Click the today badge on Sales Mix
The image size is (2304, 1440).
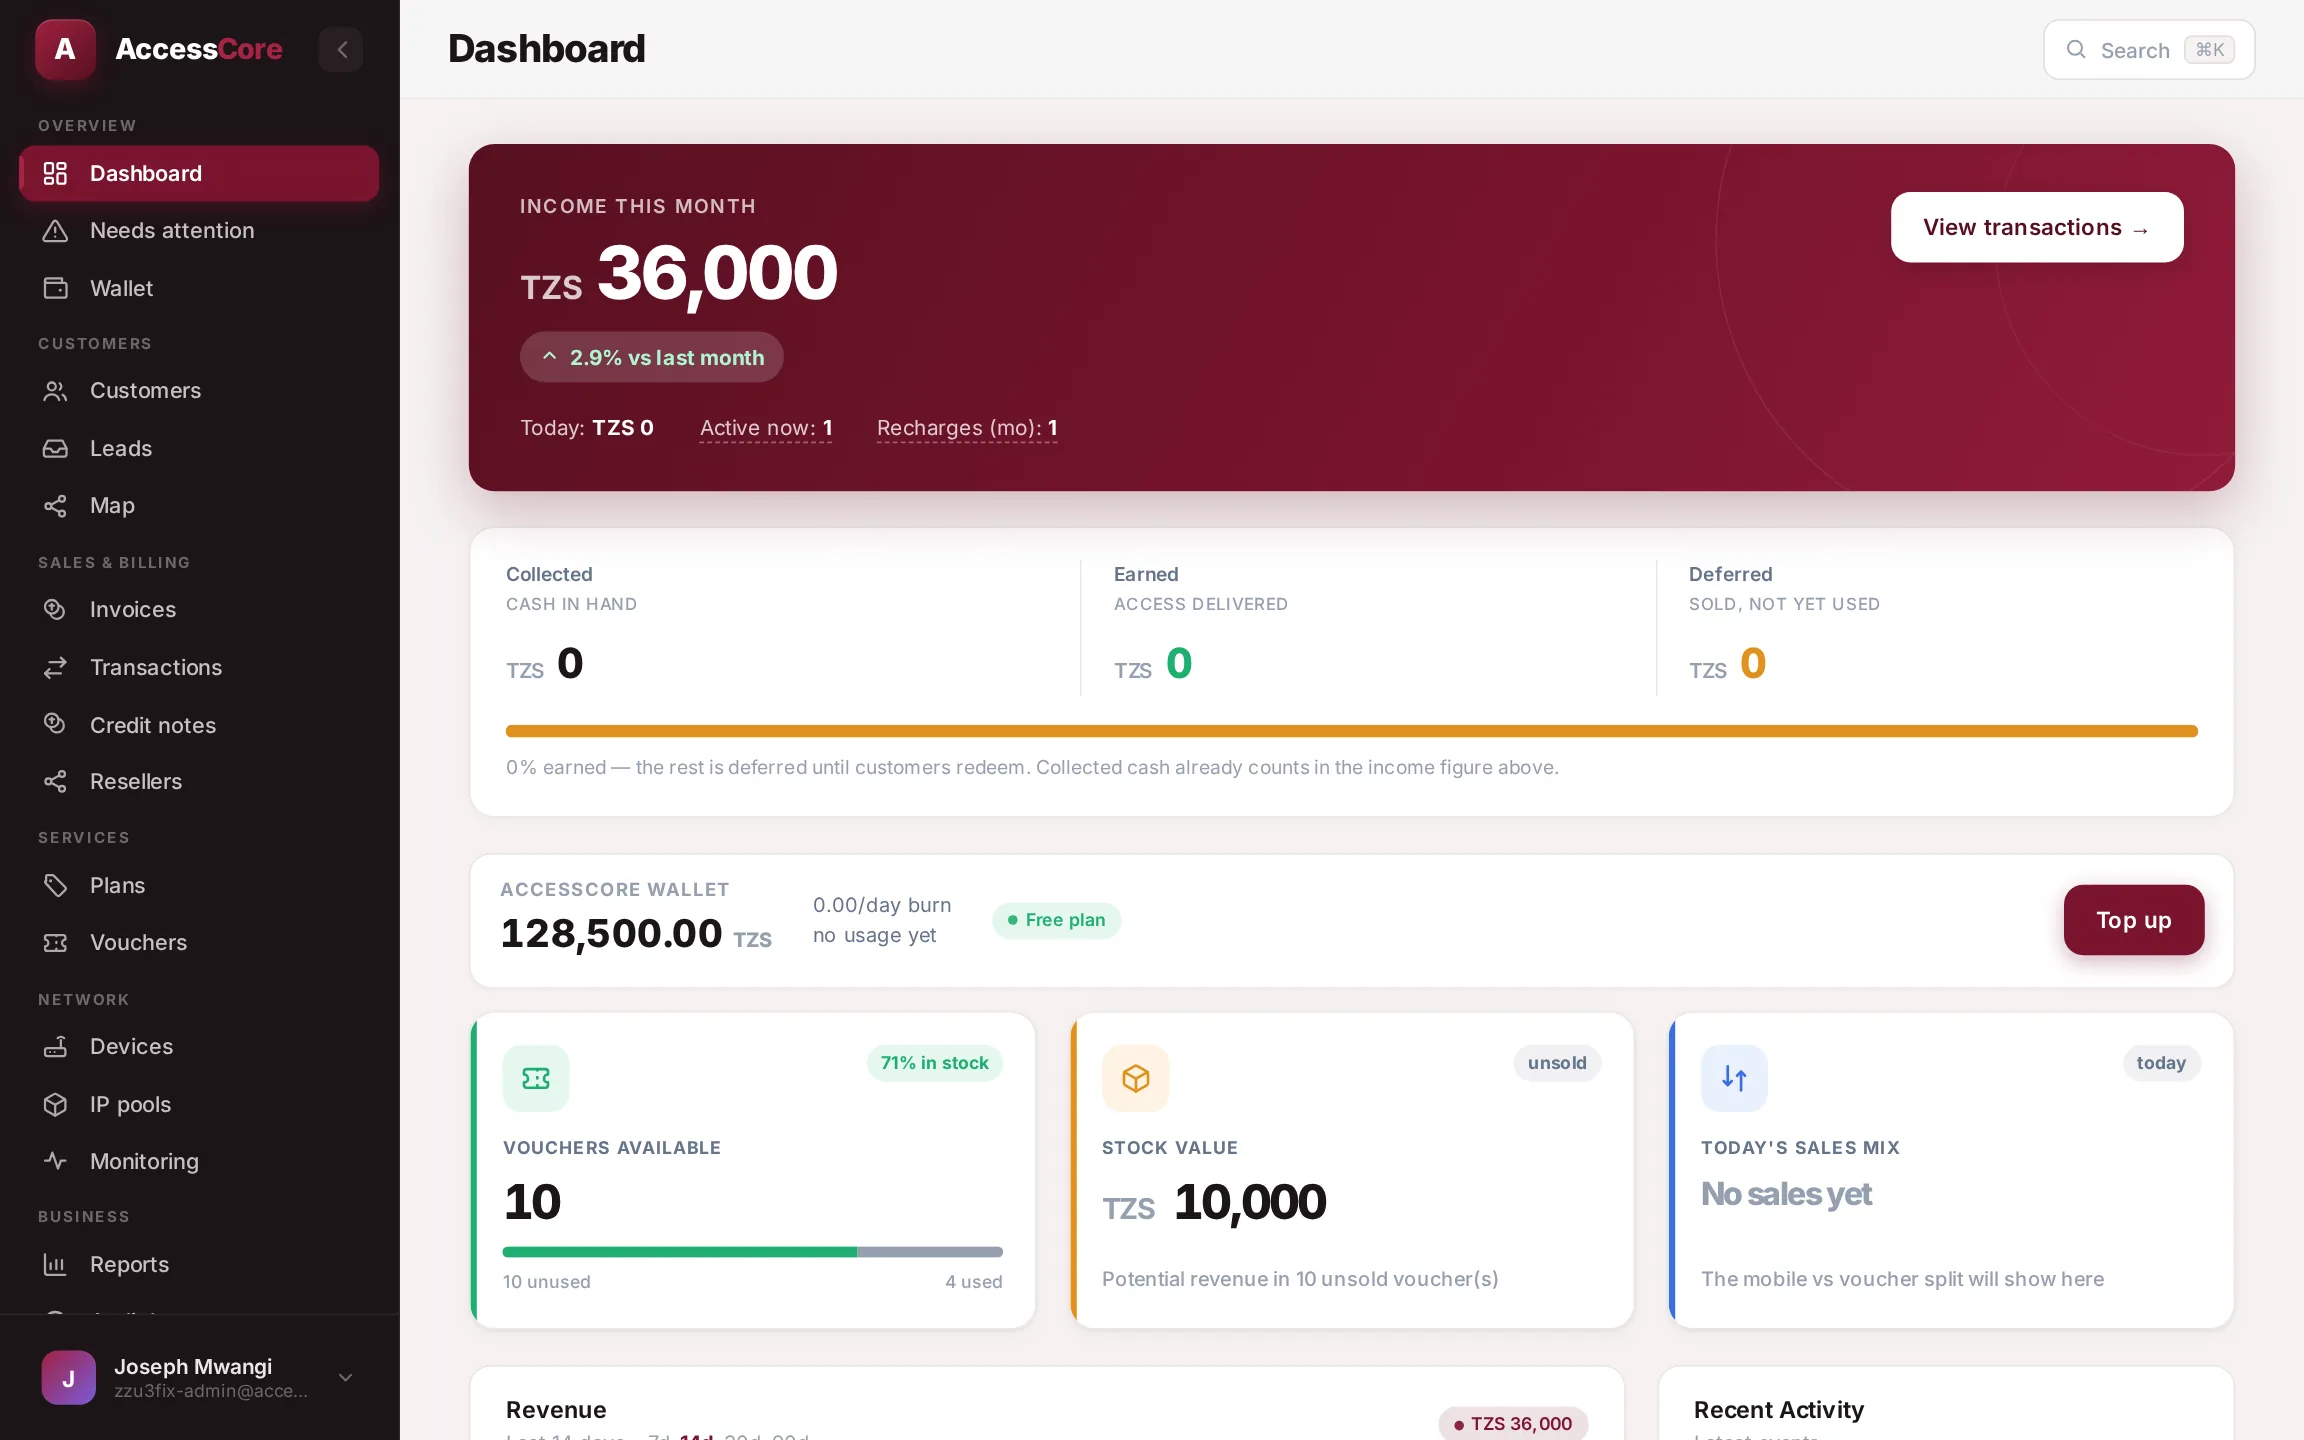coord(2161,1063)
